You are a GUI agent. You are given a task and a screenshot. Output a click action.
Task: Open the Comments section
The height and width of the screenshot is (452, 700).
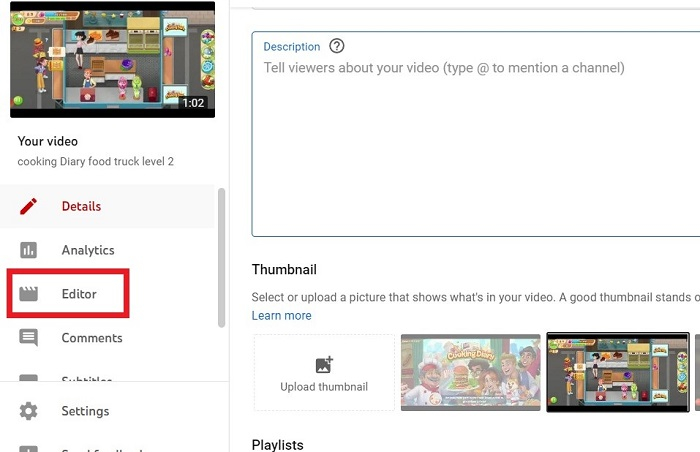pyautogui.click(x=92, y=338)
